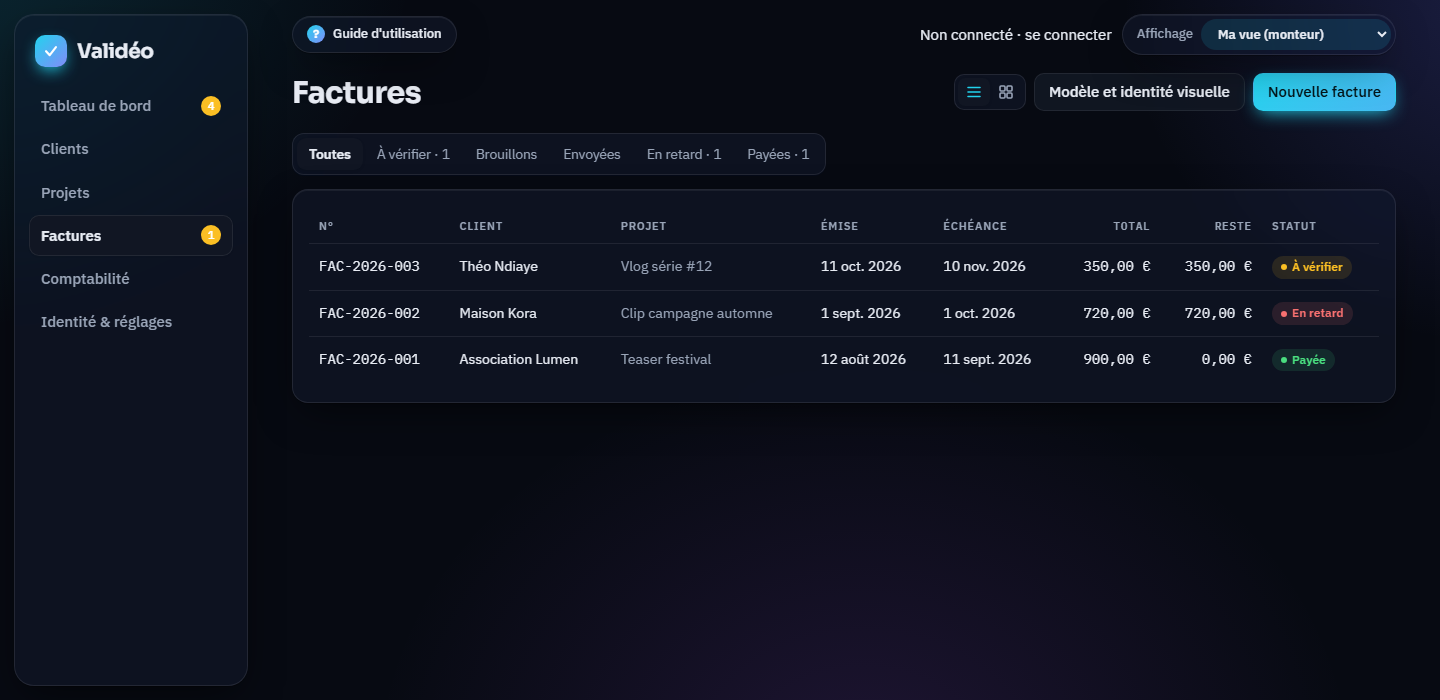
Task: Open Guide d'utilisation
Action: tap(374, 34)
